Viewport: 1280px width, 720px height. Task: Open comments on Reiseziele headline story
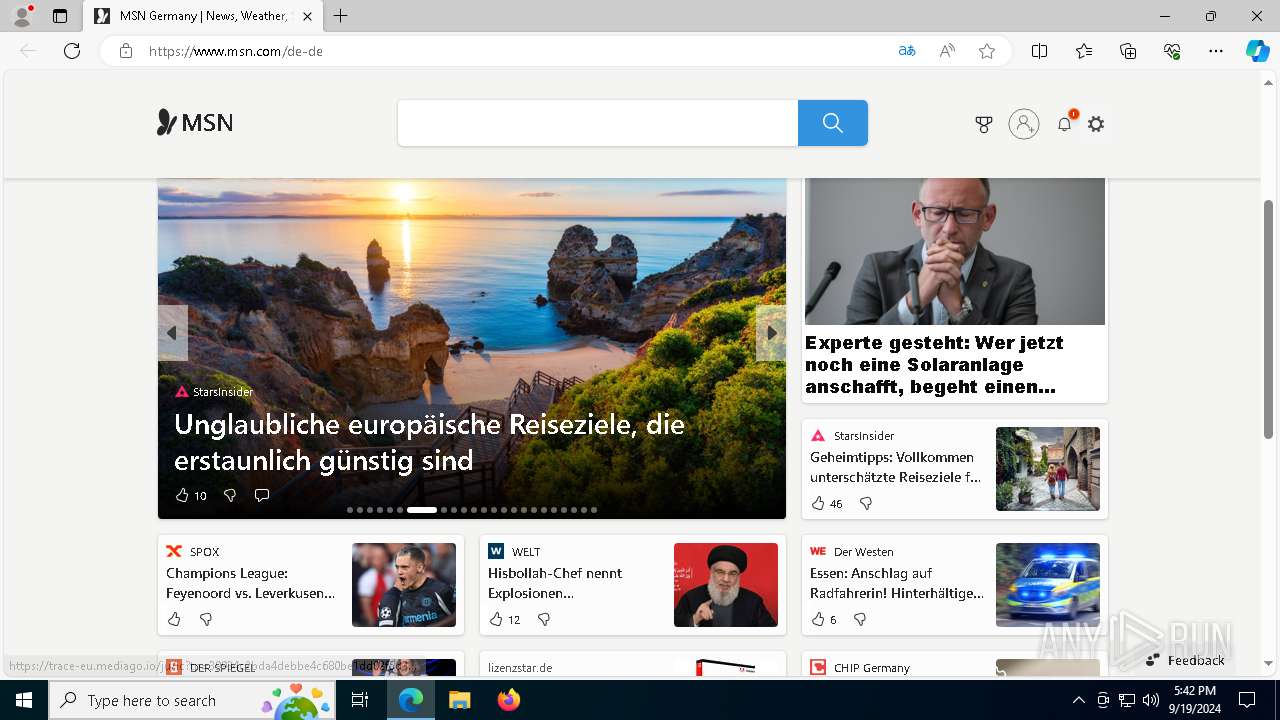pos(262,495)
